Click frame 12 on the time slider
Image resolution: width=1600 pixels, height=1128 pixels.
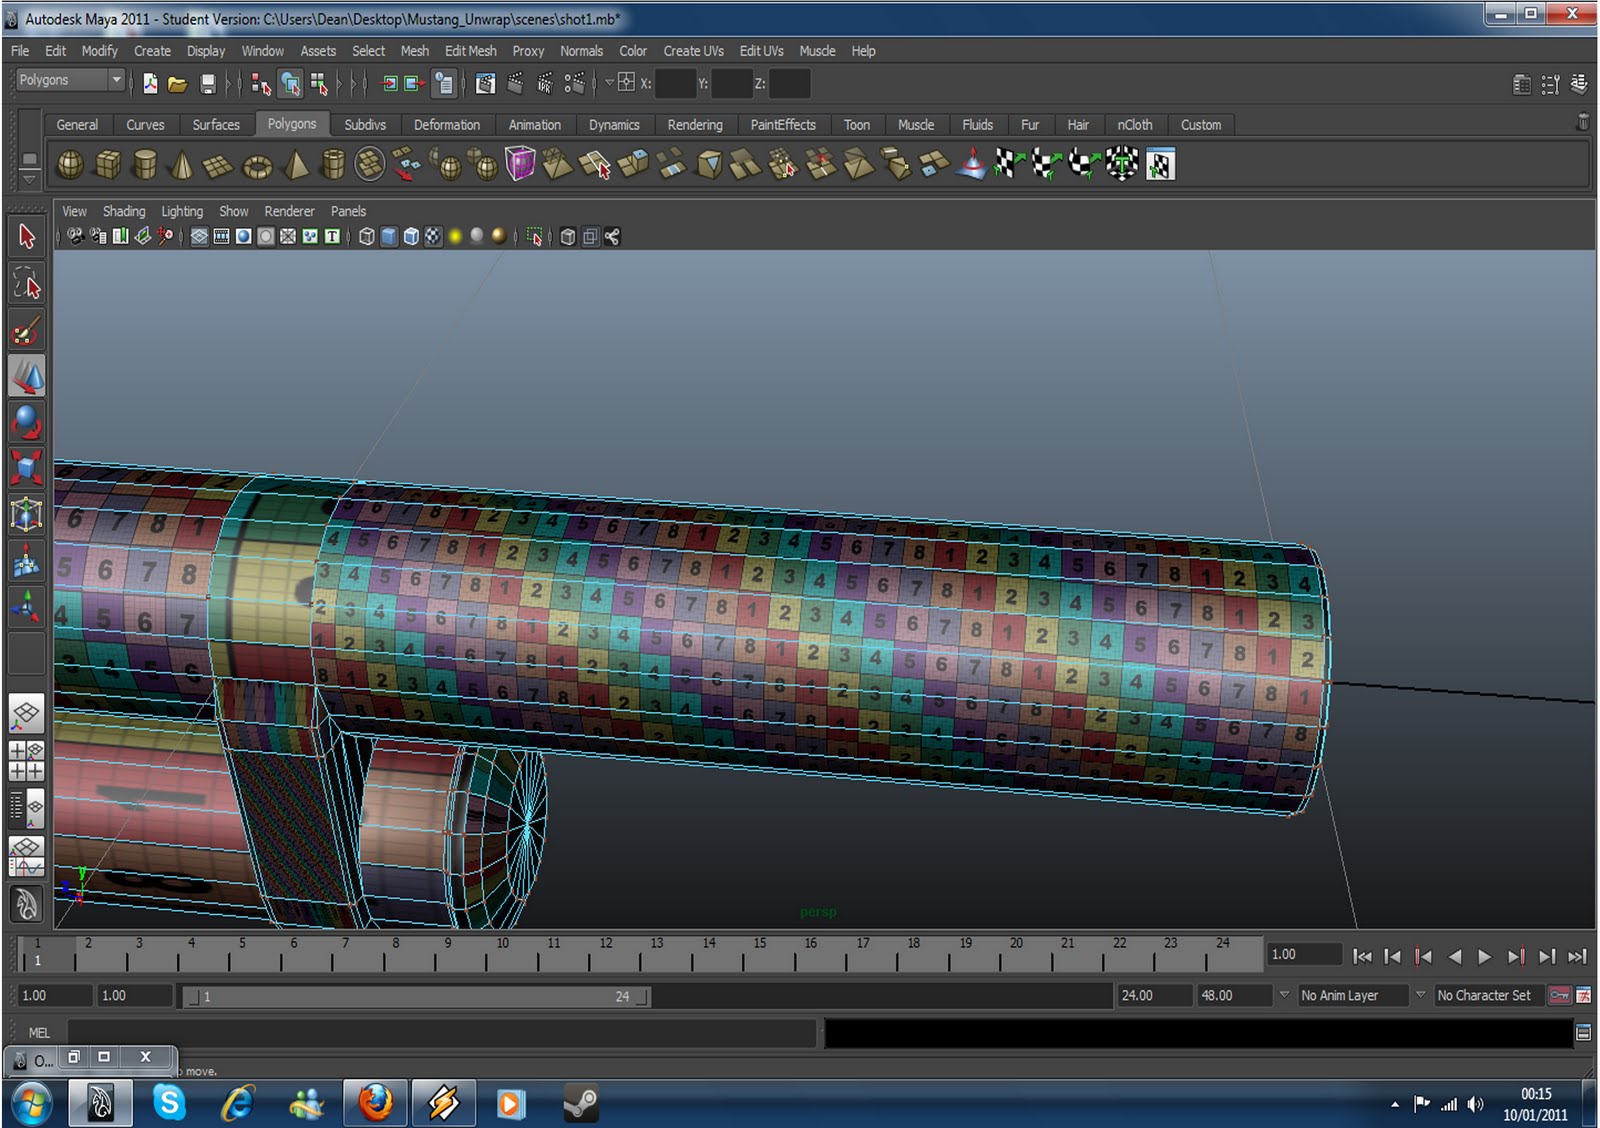pos(606,955)
